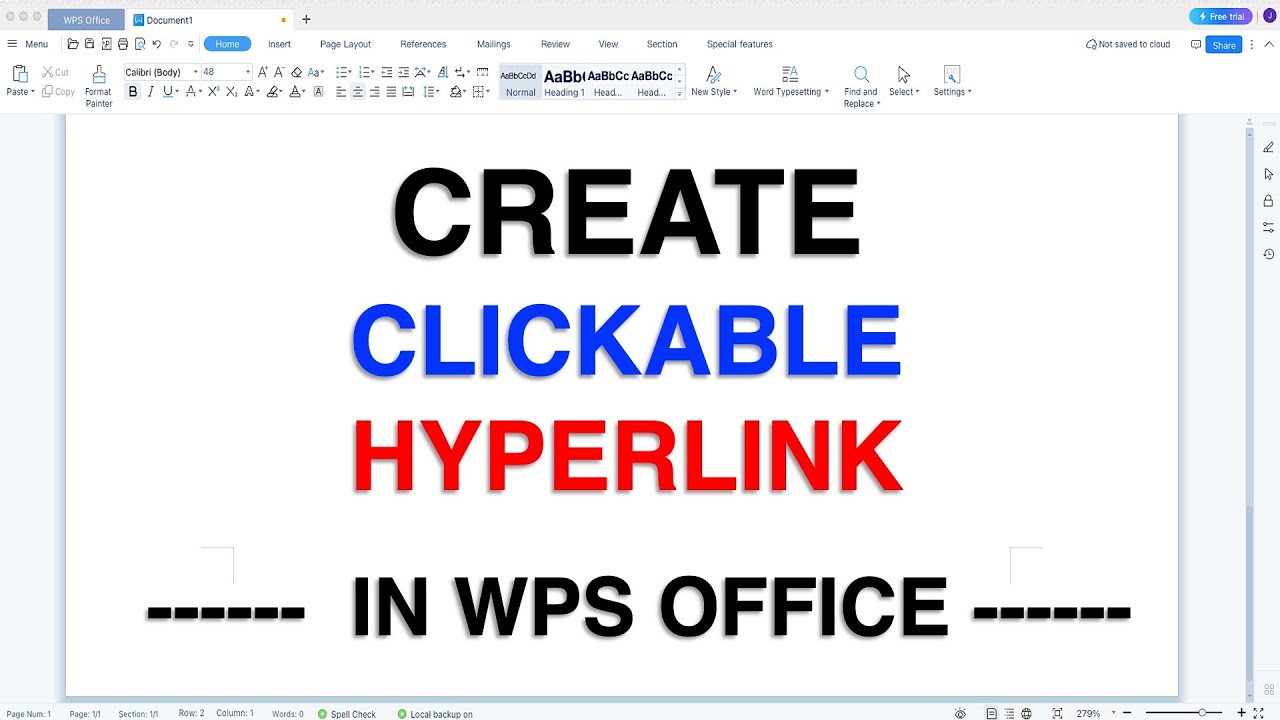Click the text highlight color button

point(272,91)
